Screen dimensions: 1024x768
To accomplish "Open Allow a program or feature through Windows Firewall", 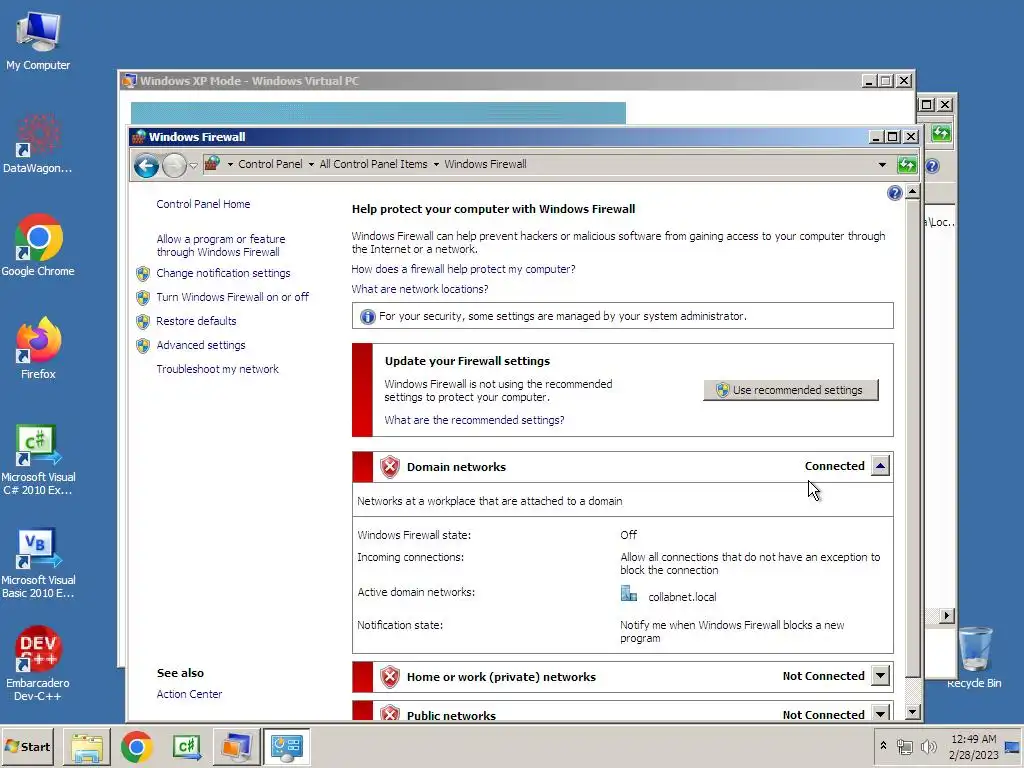I will tap(221, 246).
